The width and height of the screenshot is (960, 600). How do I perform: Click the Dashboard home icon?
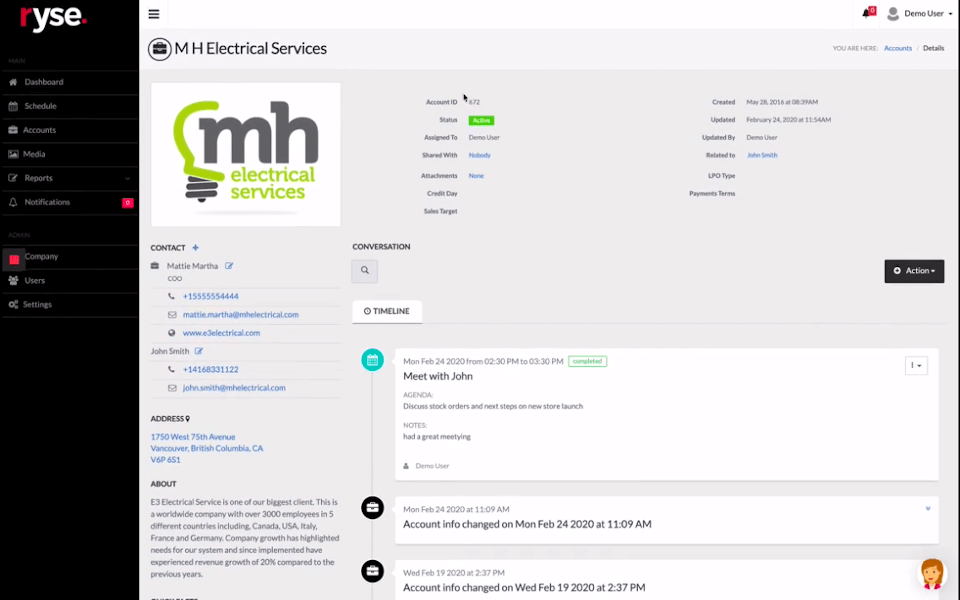point(13,82)
